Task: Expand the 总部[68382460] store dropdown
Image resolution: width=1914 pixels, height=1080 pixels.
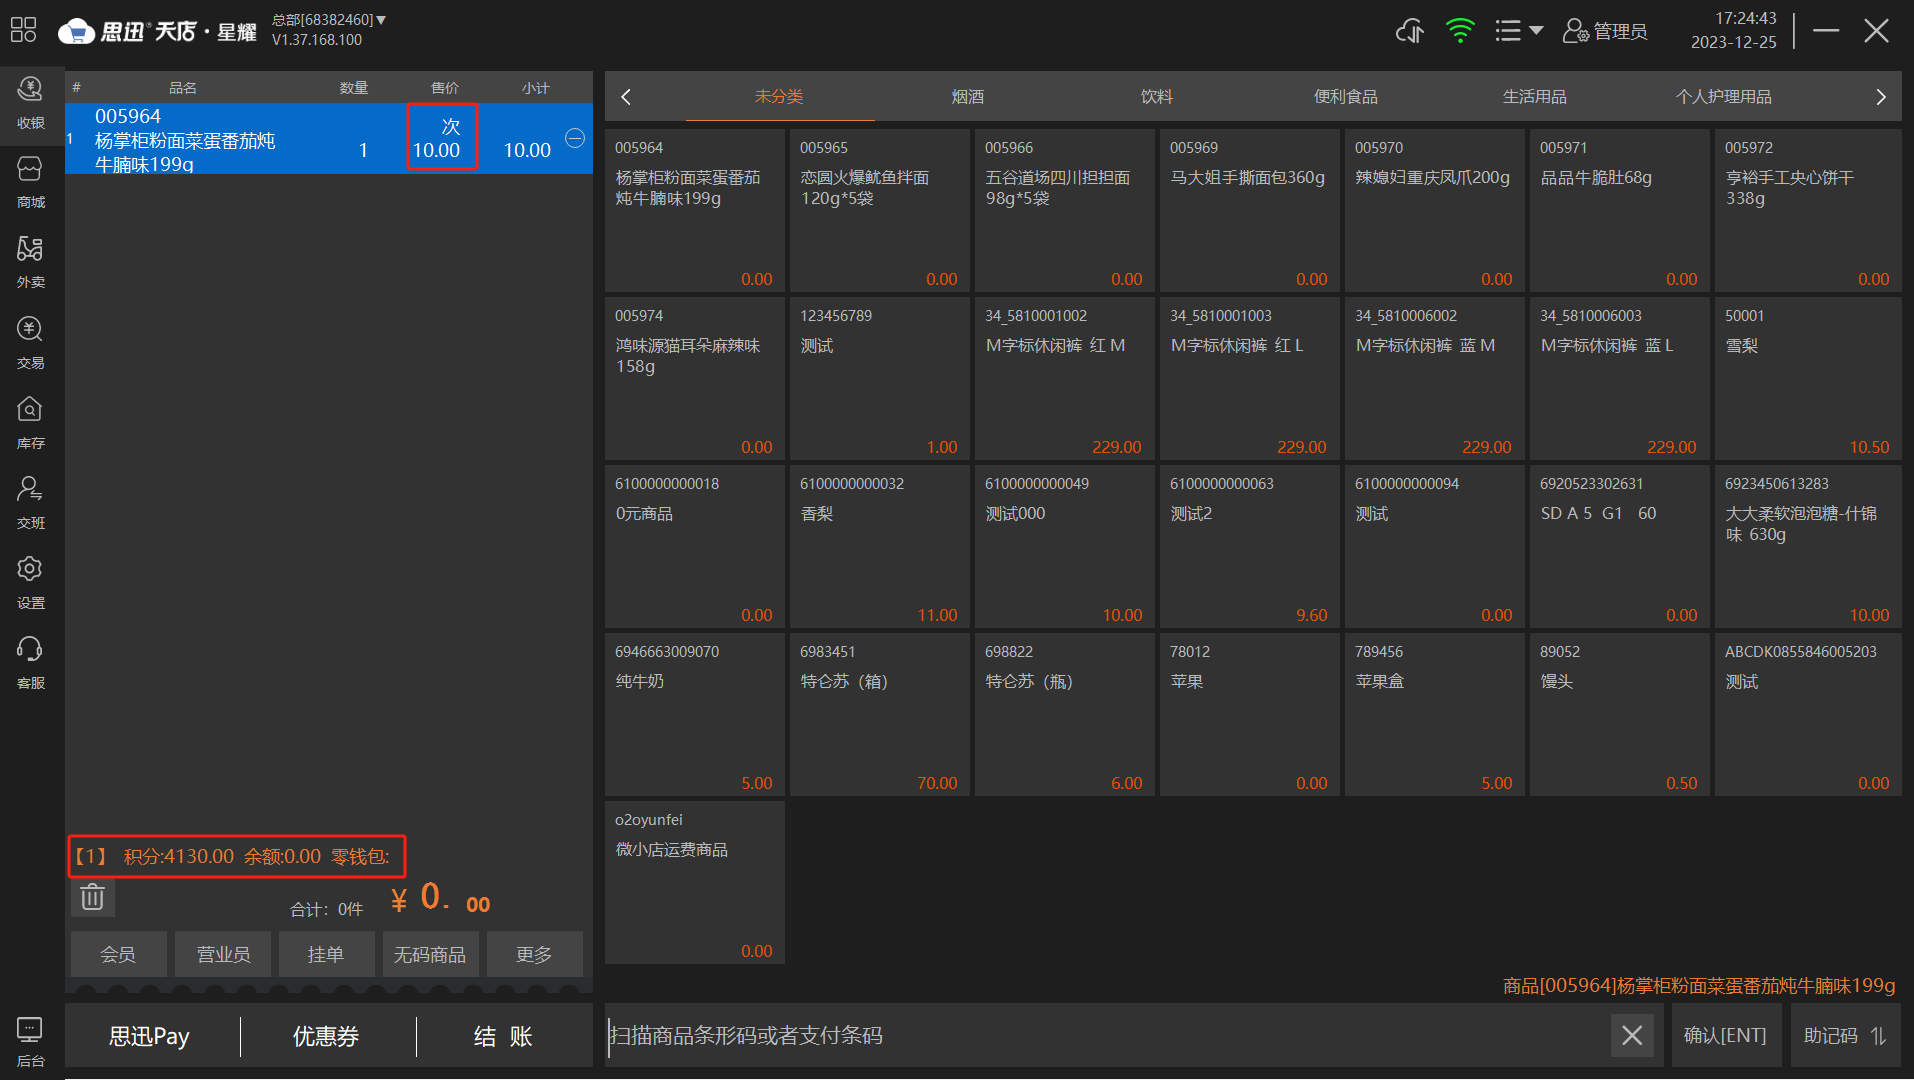Action: pos(329,20)
